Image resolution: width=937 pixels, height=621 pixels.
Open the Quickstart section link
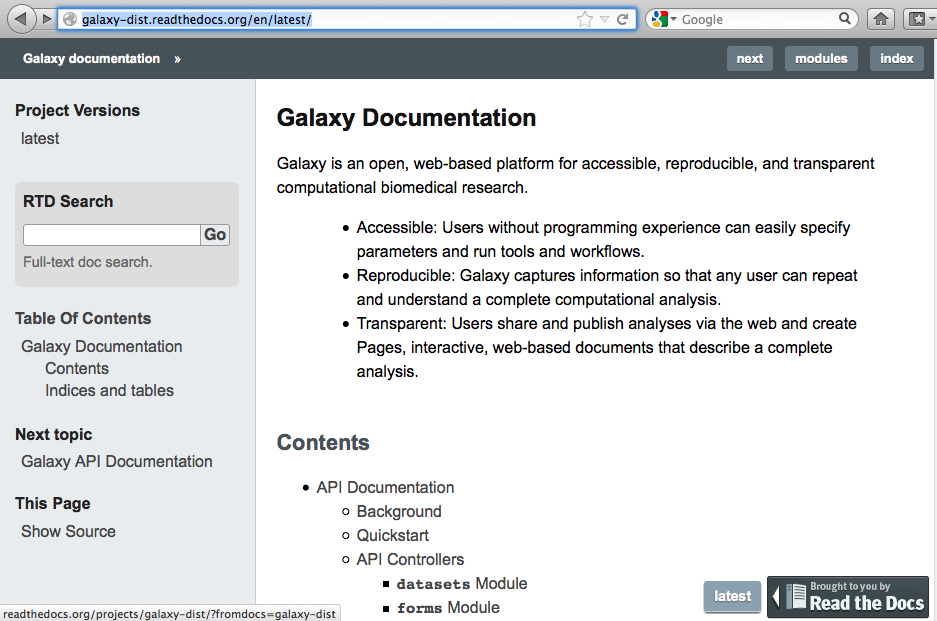coord(393,536)
